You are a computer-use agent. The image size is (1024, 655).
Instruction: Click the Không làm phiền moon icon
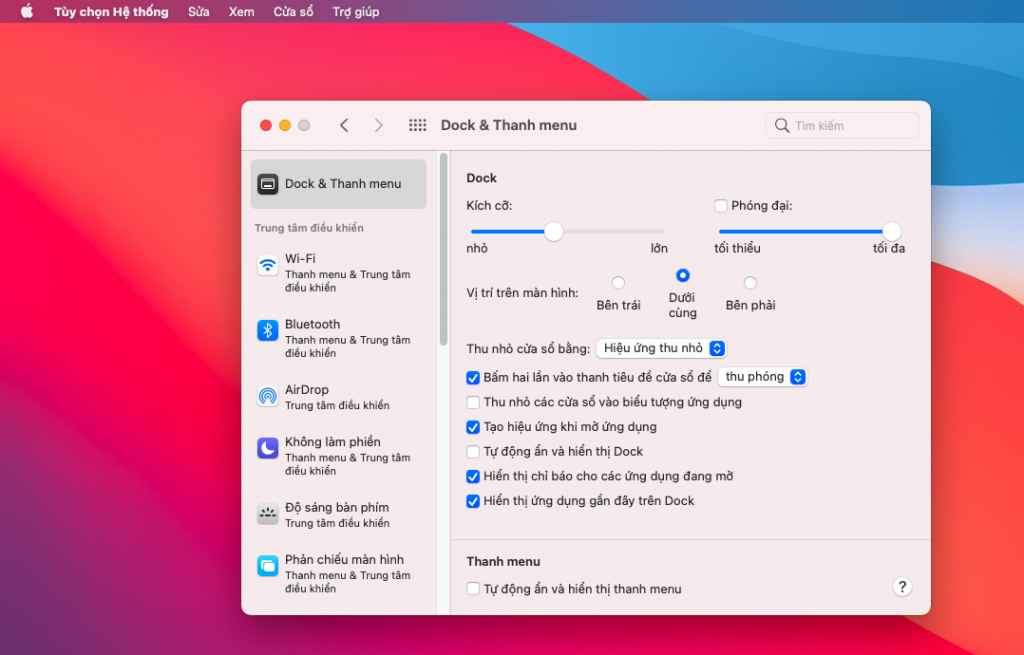(268, 449)
